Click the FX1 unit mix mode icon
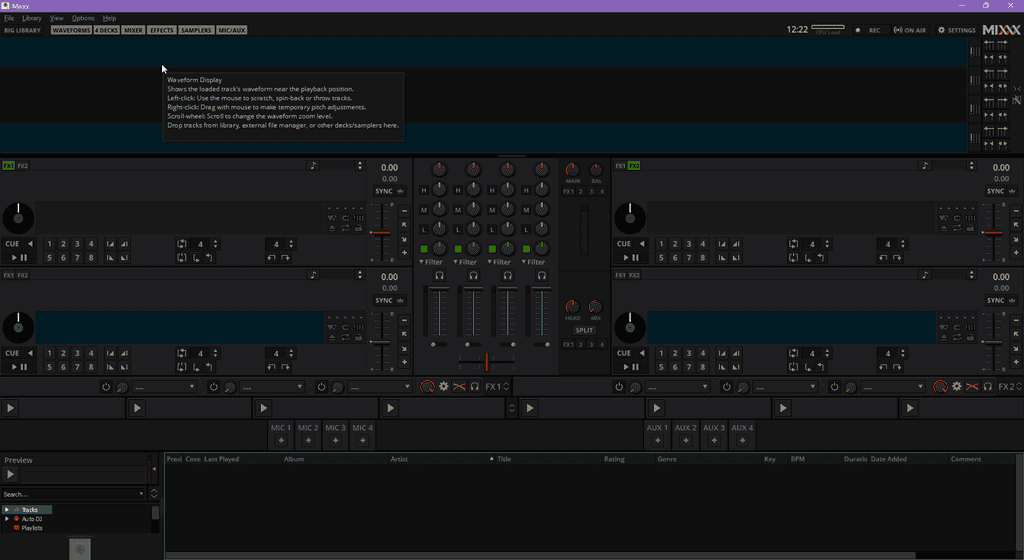This screenshot has height=560, width=1024. point(459,386)
